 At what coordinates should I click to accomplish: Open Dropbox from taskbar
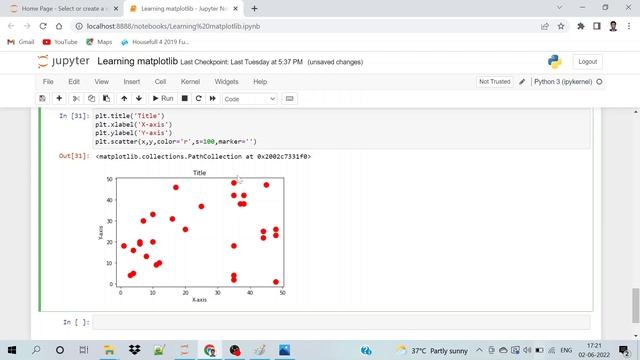coord(134,350)
